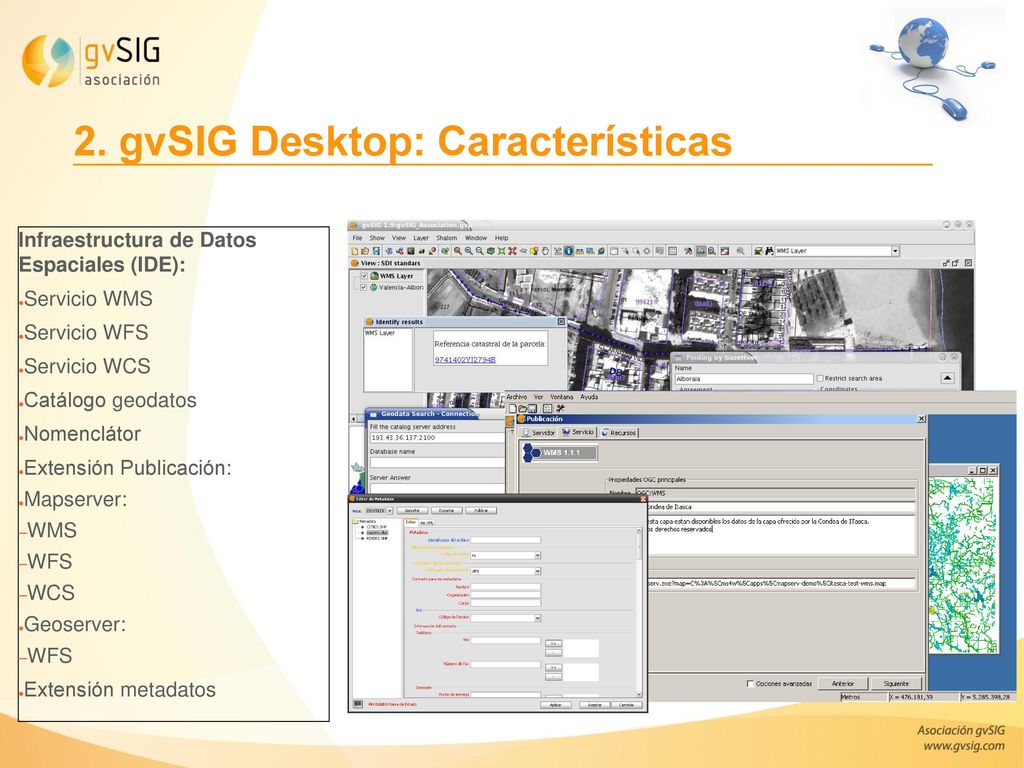Select the Editor tab in Metadata Editor

point(411,522)
